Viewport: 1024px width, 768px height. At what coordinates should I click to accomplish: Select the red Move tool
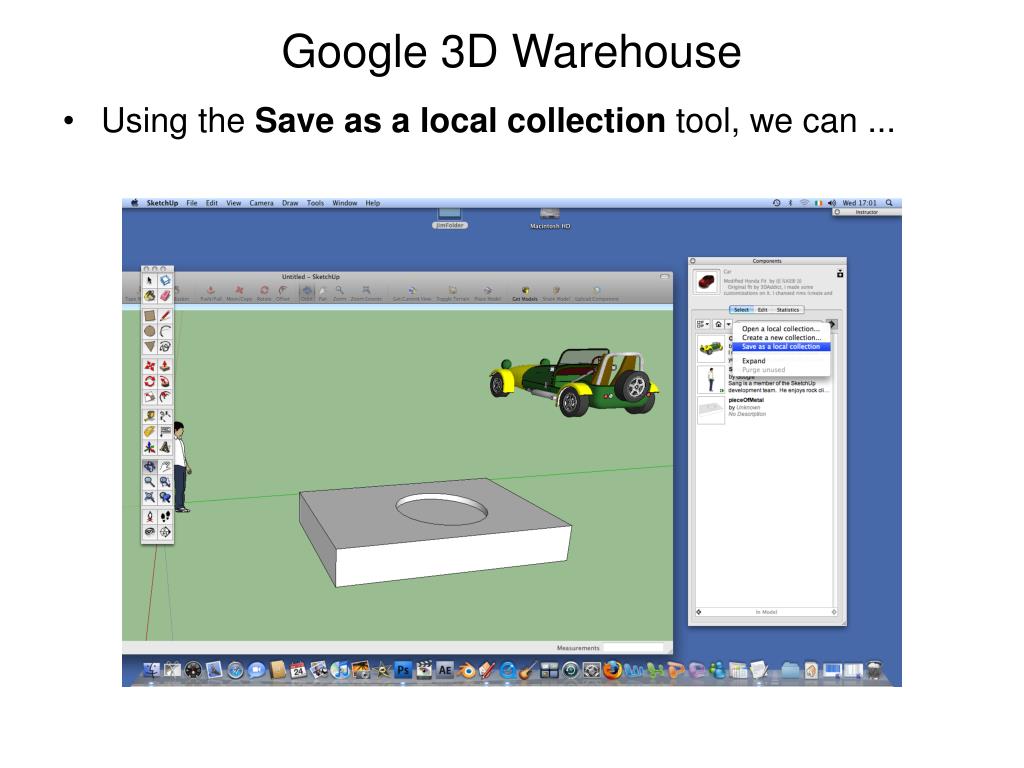pyautogui.click(x=150, y=366)
